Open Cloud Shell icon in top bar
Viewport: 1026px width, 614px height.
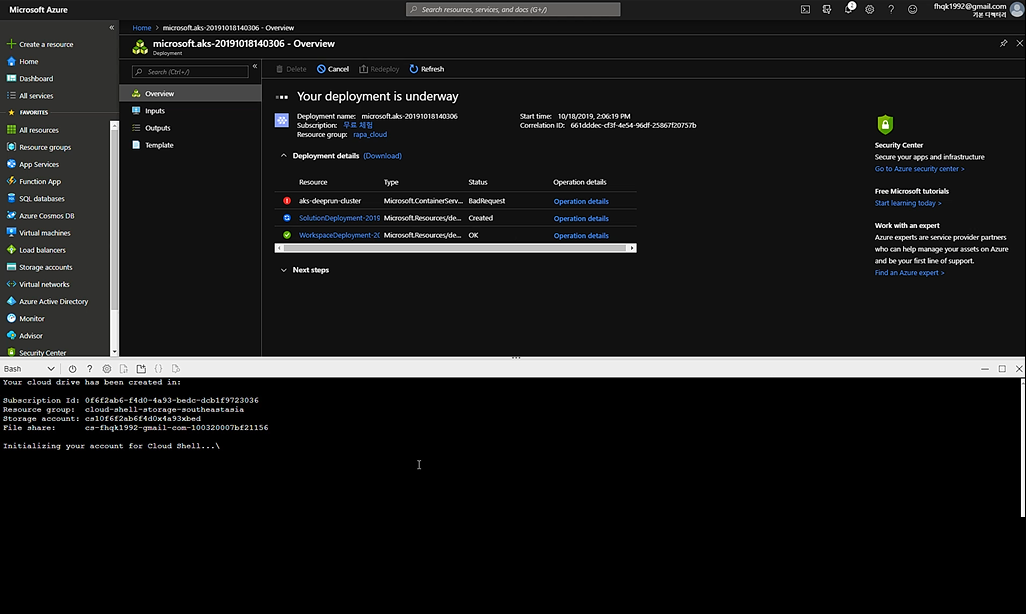click(x=805, y=9)
